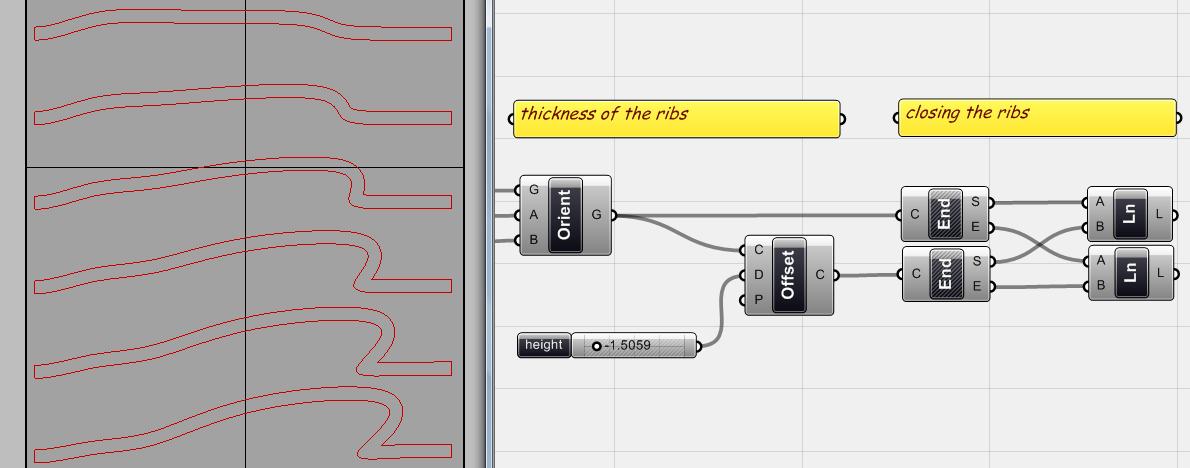The image size is (1190, 468).
Task: Click 'closing the ribs' panel input grip
Action: point(896,118)
